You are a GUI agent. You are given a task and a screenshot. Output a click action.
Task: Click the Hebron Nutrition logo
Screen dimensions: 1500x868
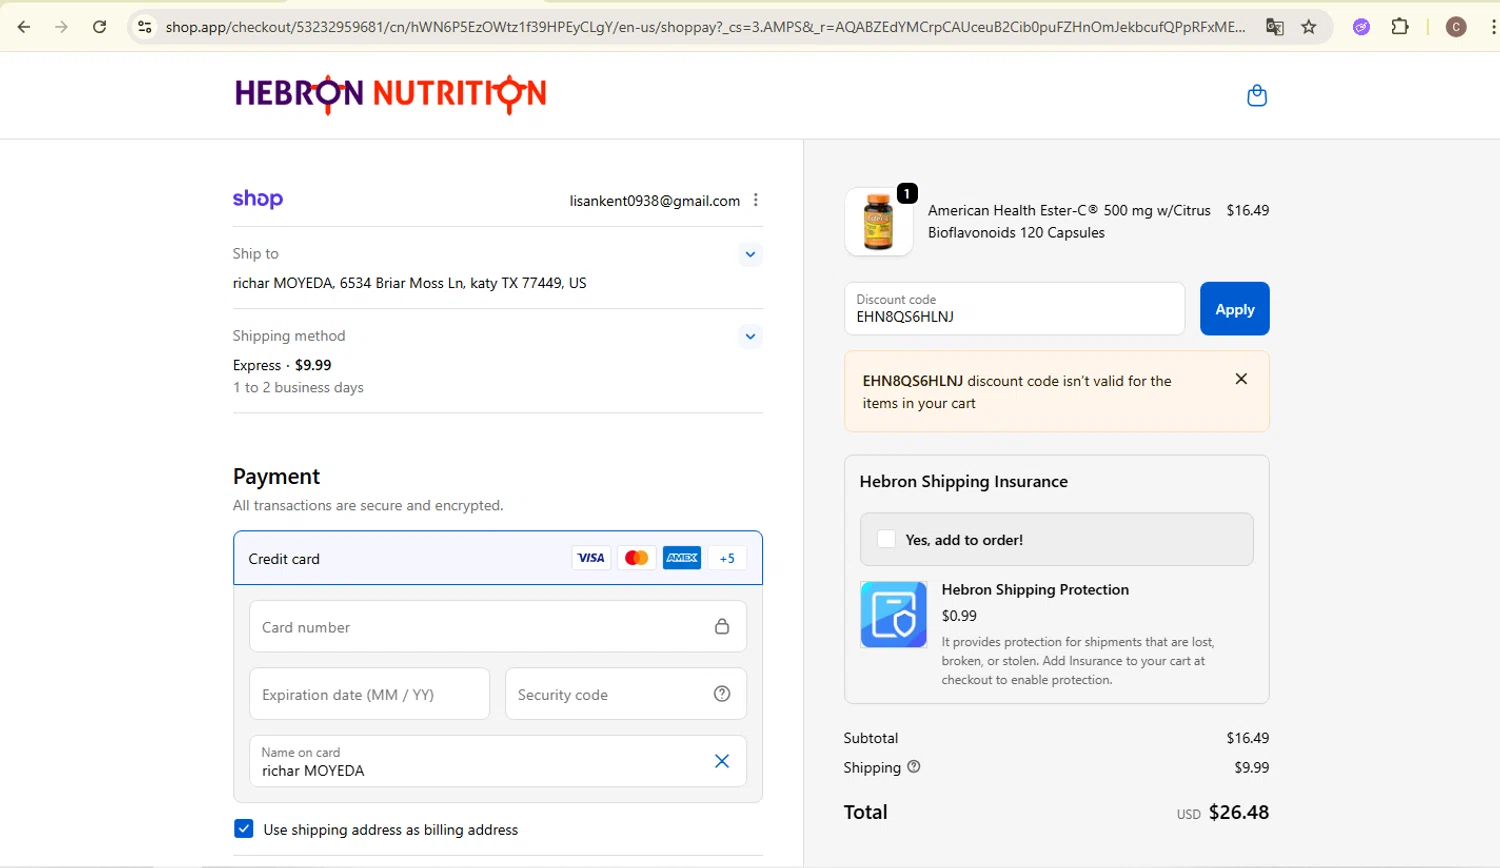tap(390, 94)
